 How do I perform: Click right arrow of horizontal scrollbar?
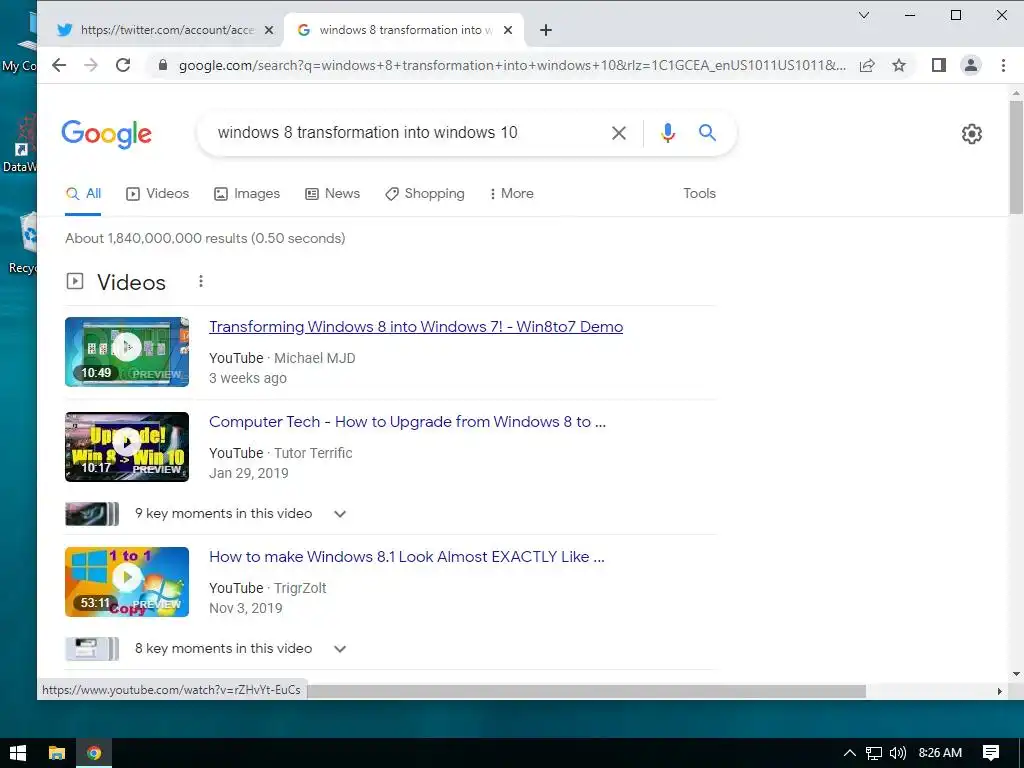[999, 691]
